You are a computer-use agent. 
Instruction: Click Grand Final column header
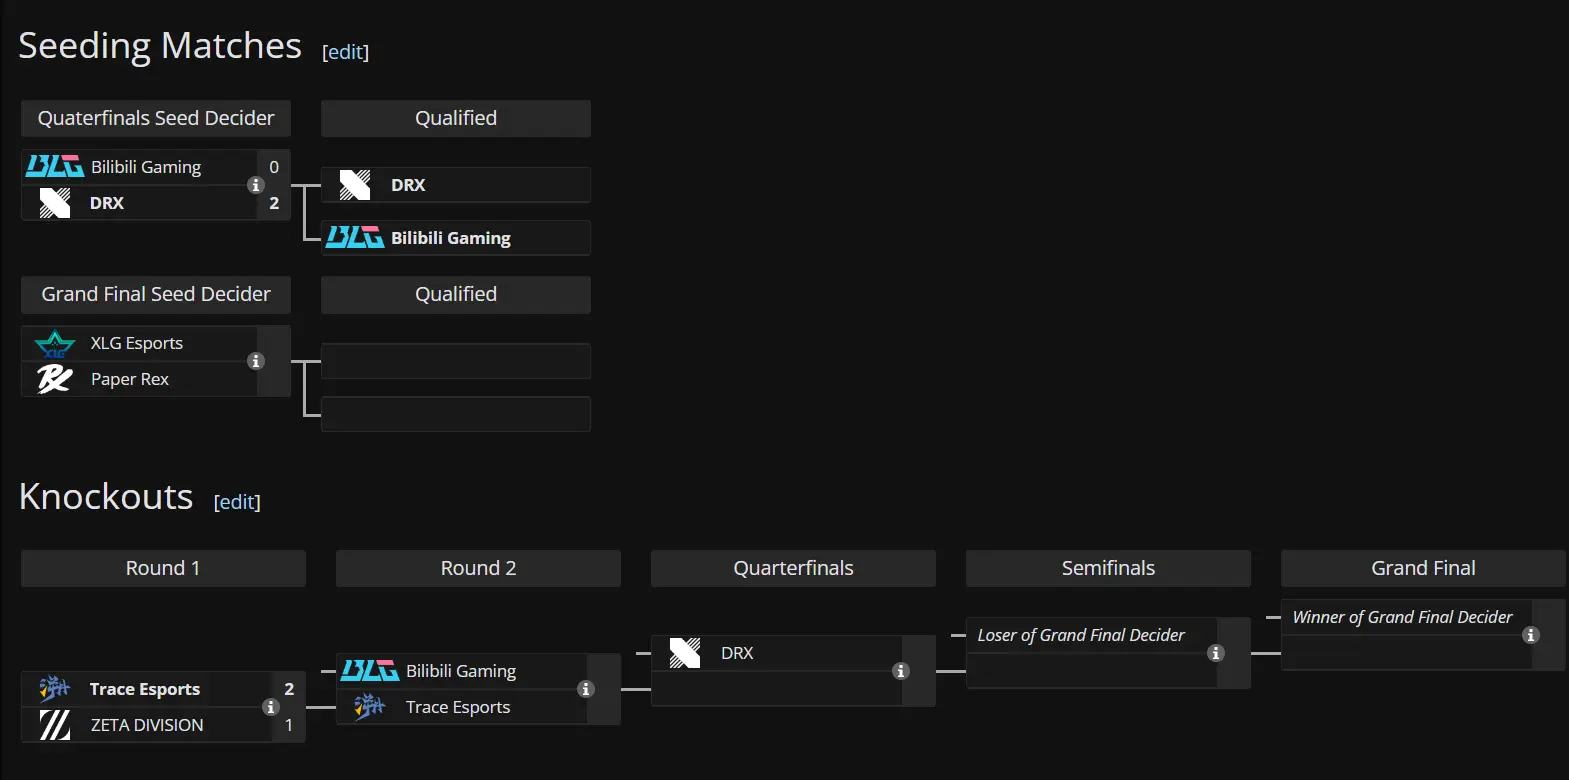click(1423, 568)
